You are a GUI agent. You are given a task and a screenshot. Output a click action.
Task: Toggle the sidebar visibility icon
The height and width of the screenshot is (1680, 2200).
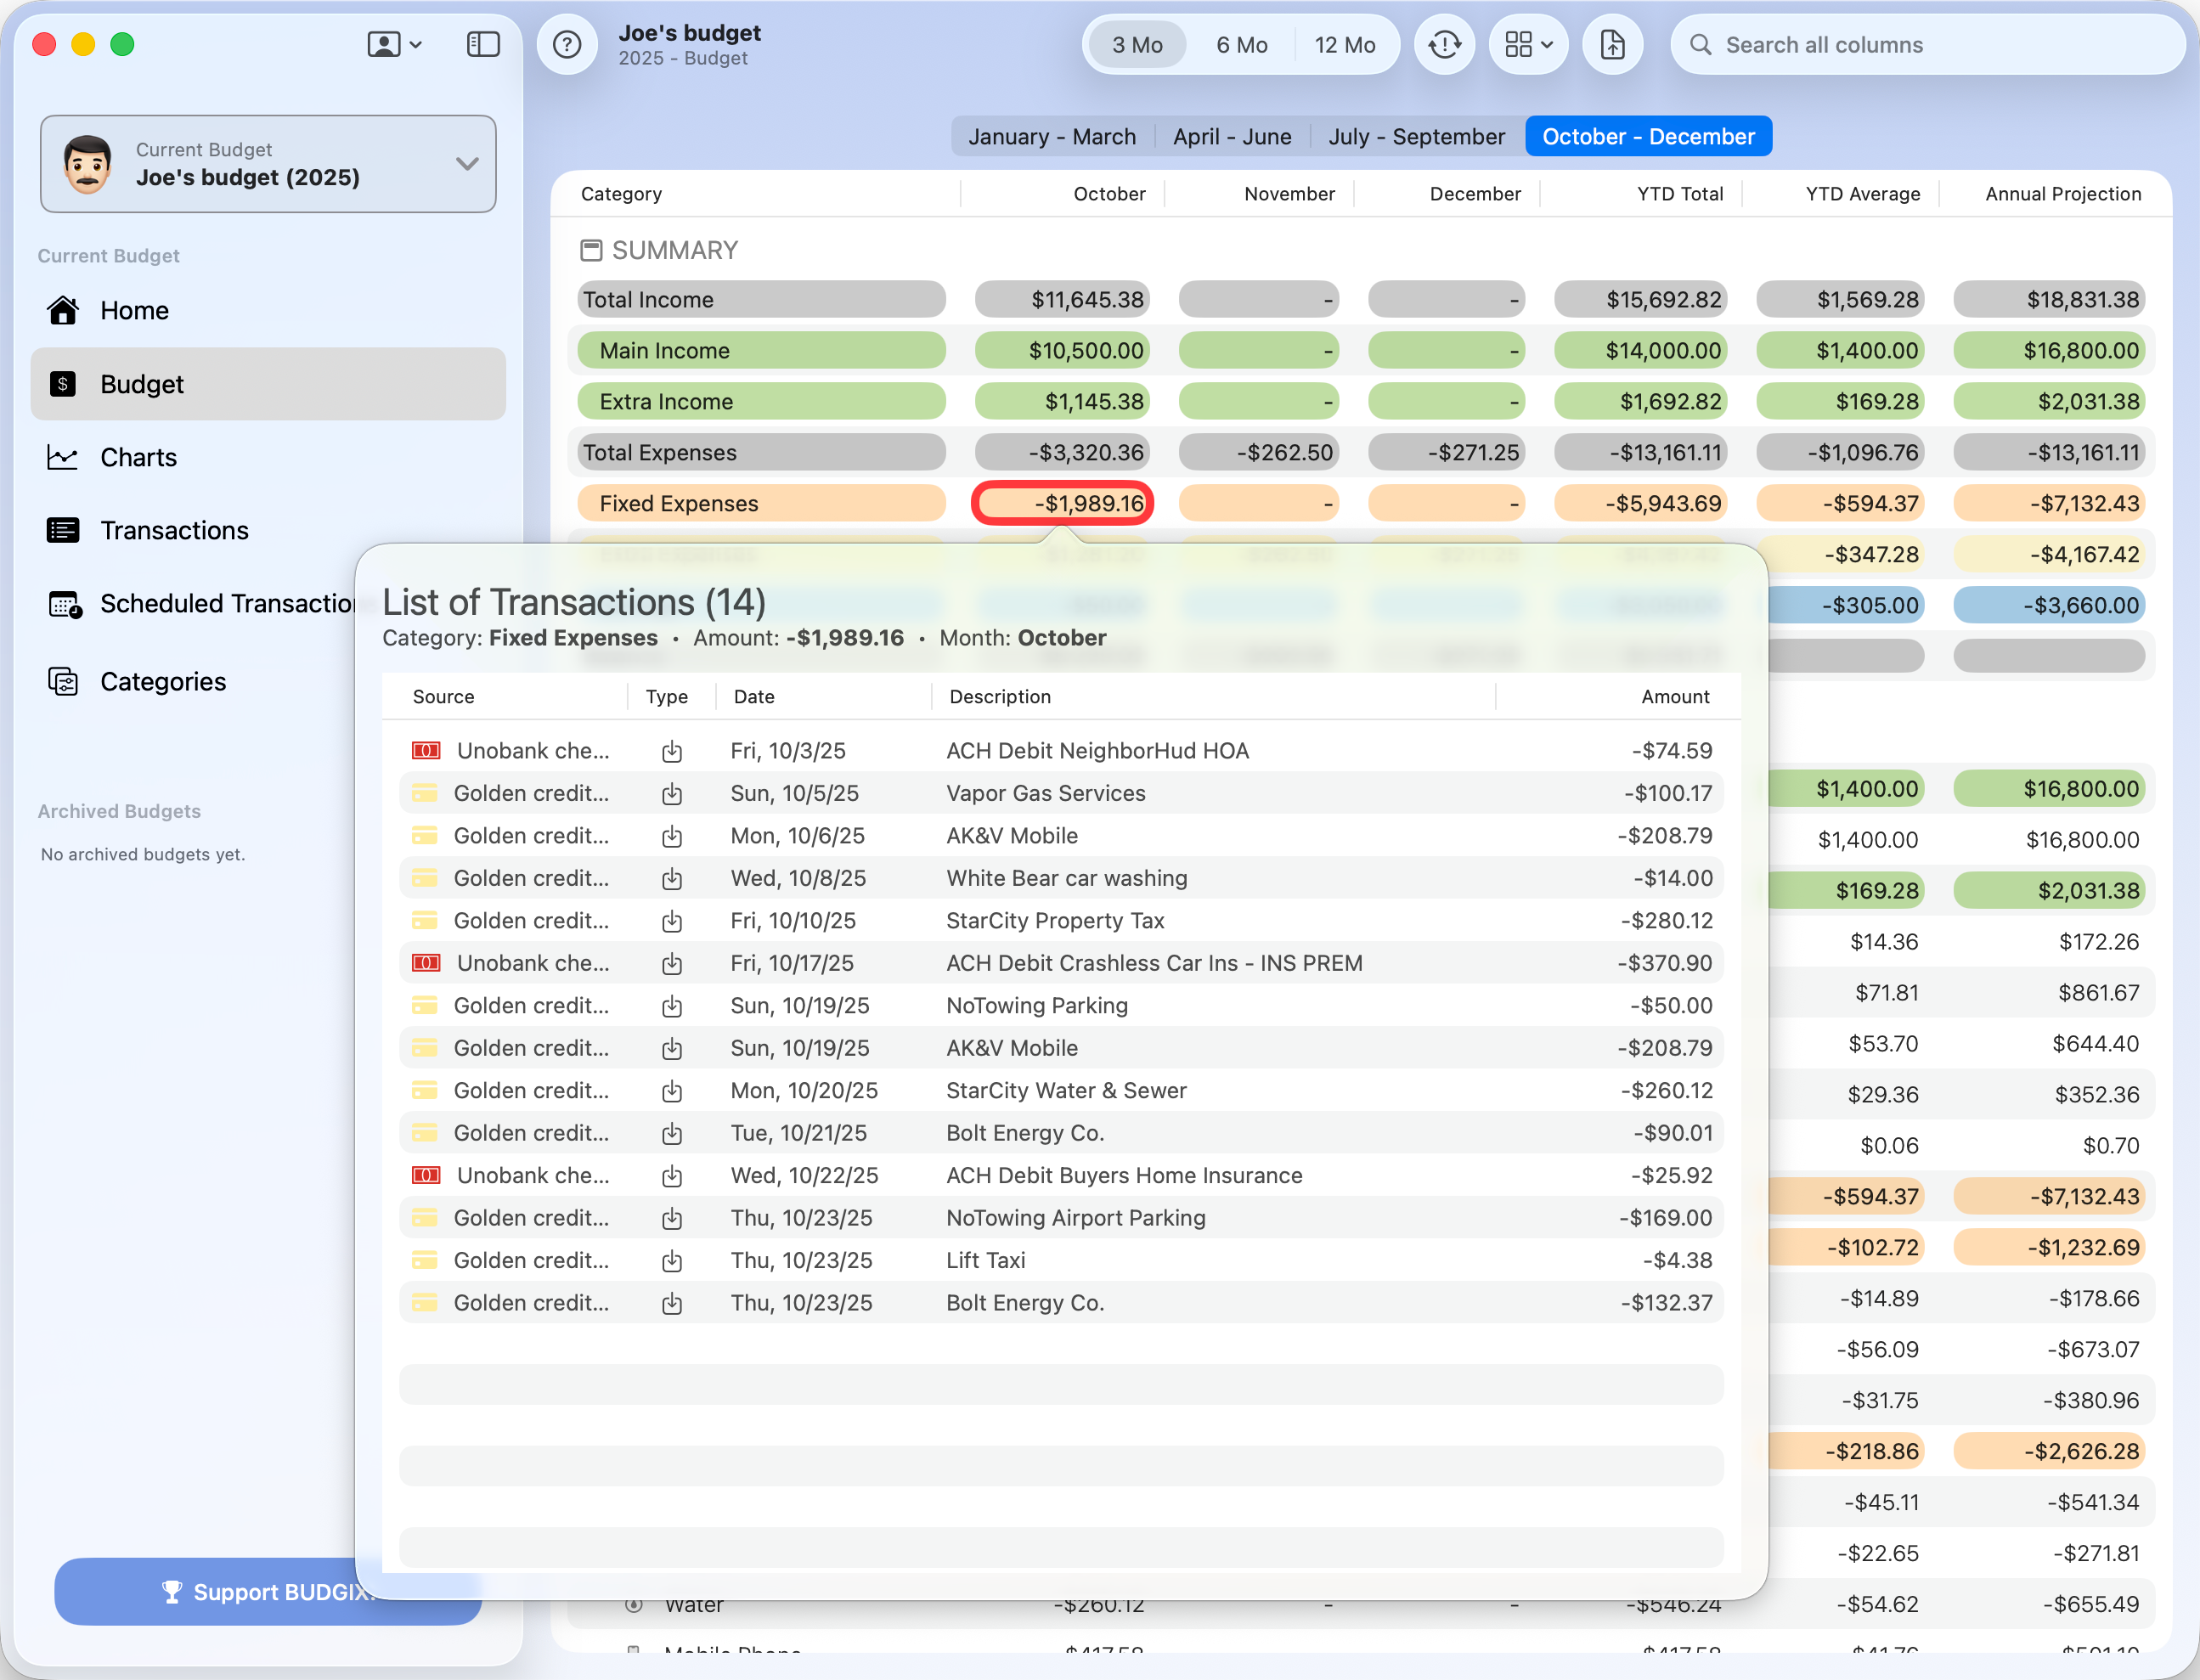point(483,44)
